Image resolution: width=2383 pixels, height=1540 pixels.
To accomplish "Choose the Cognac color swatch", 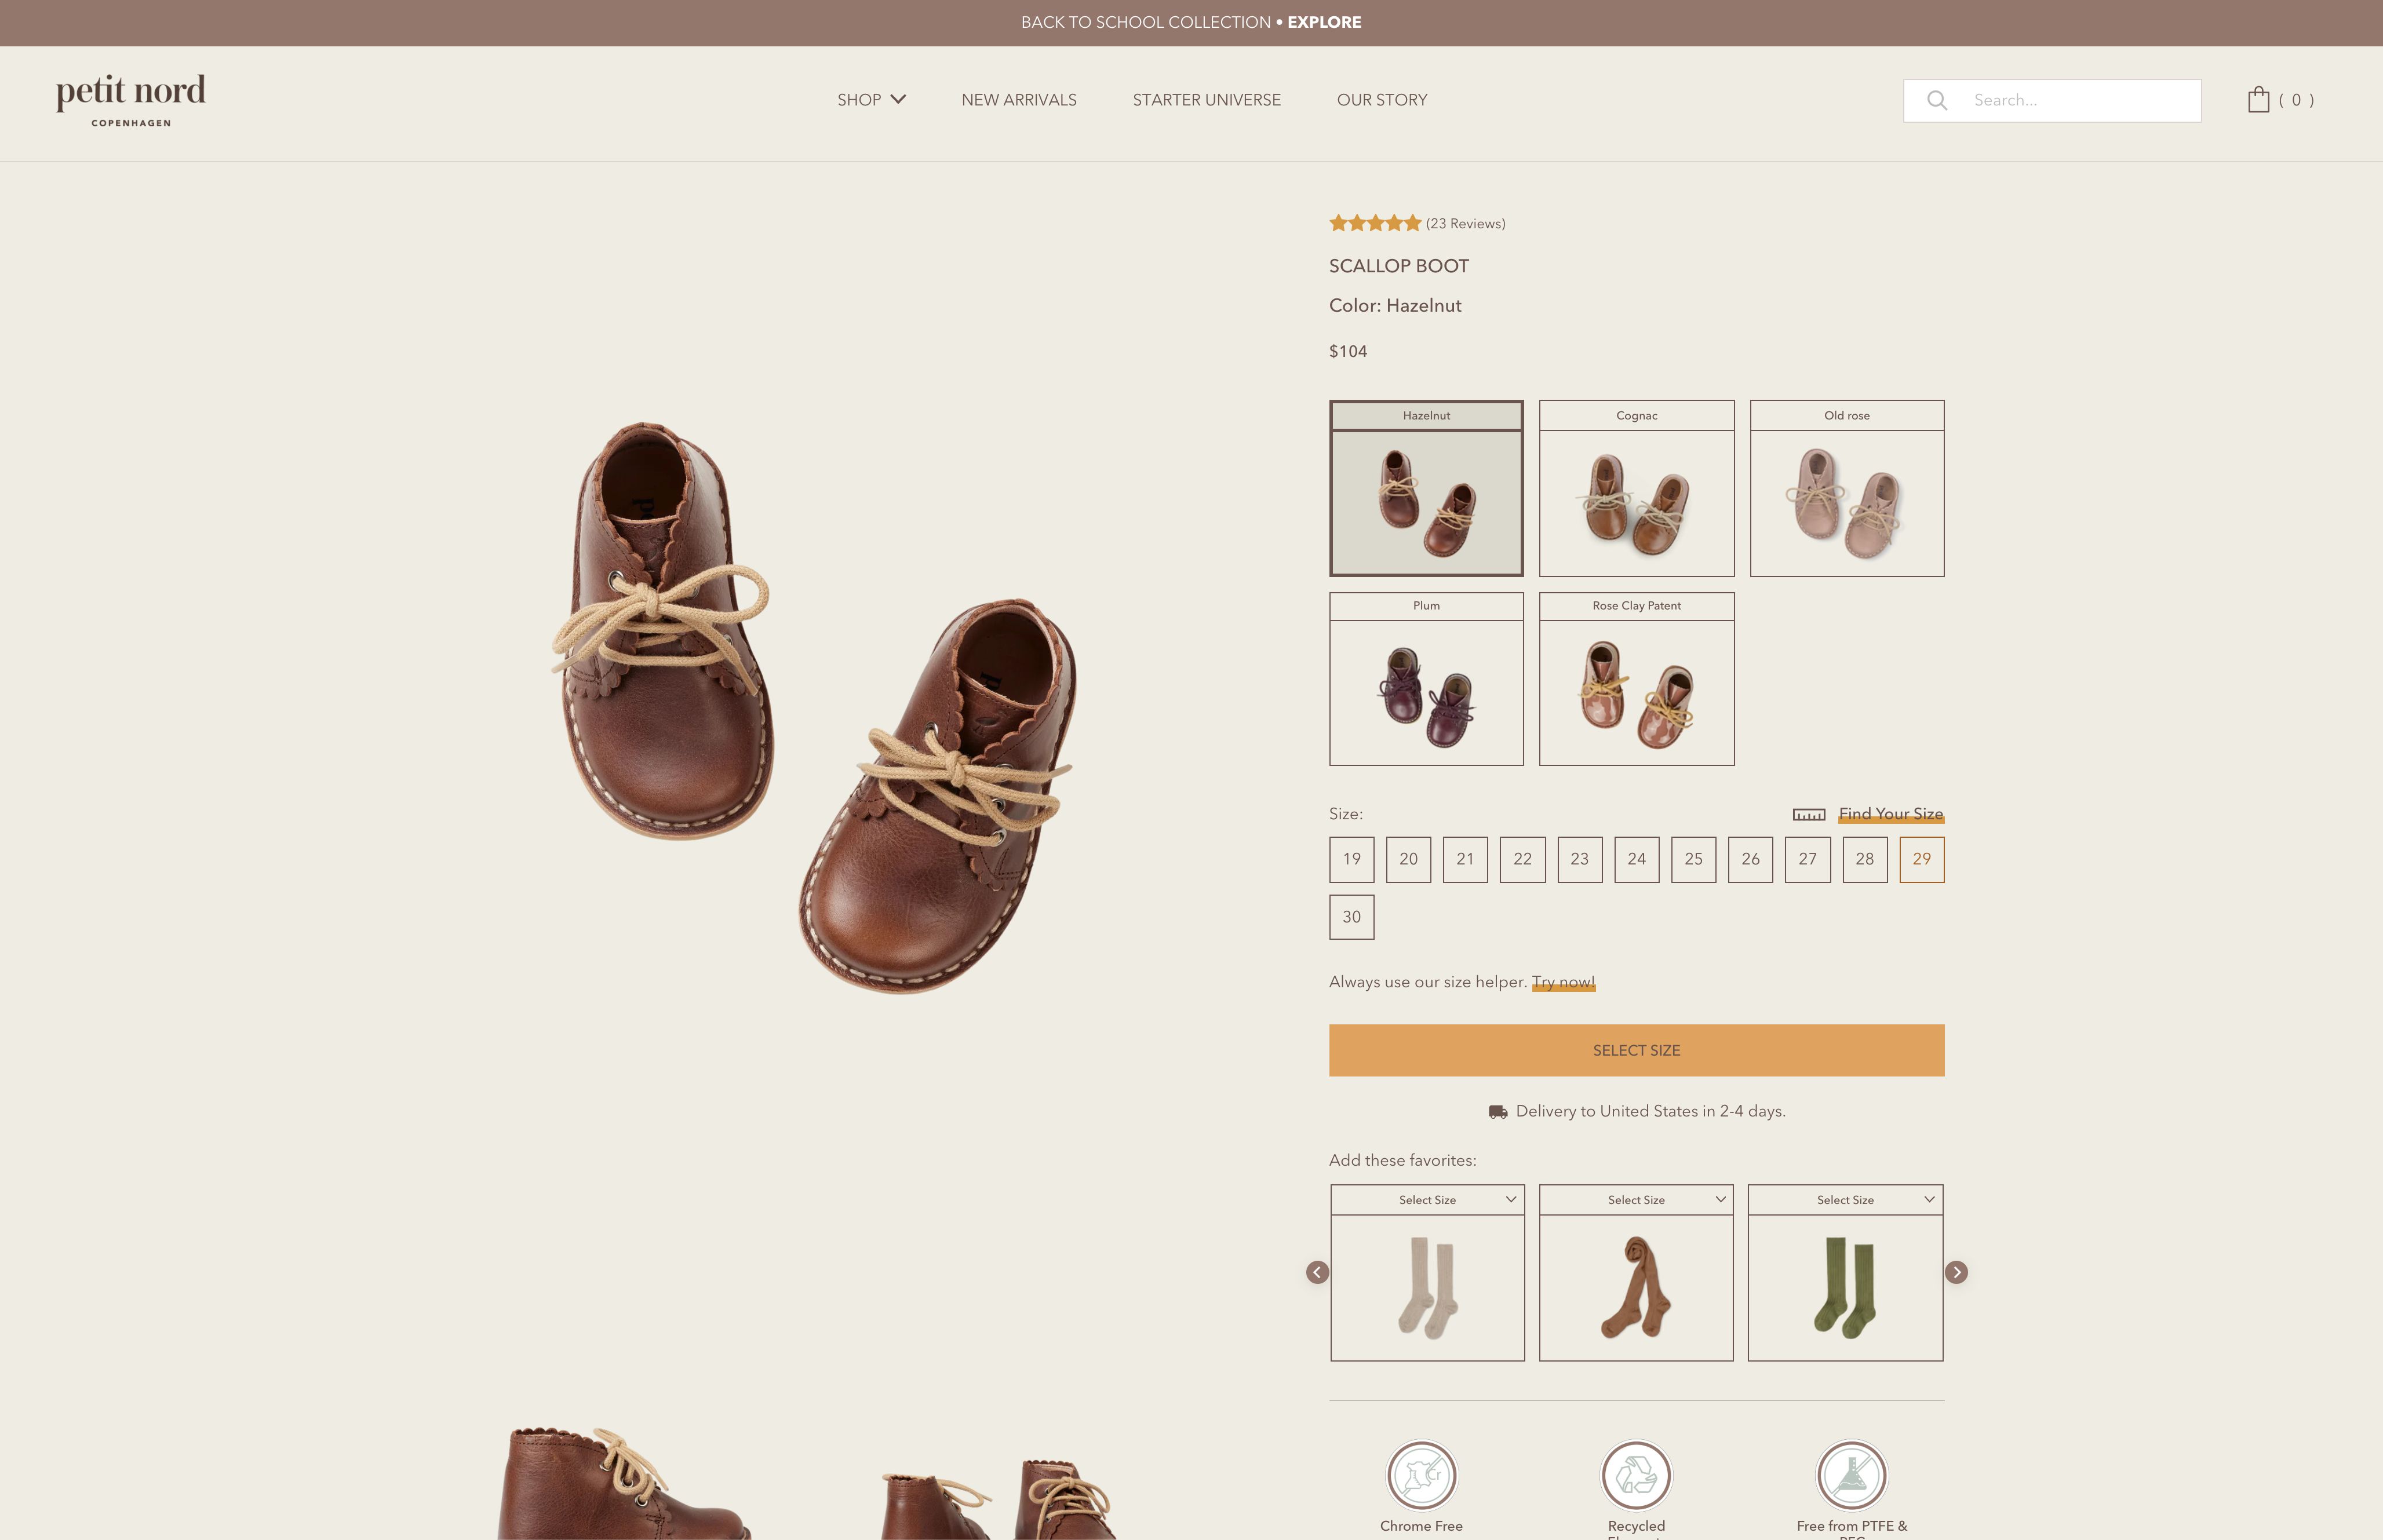I will point(1637,490).
